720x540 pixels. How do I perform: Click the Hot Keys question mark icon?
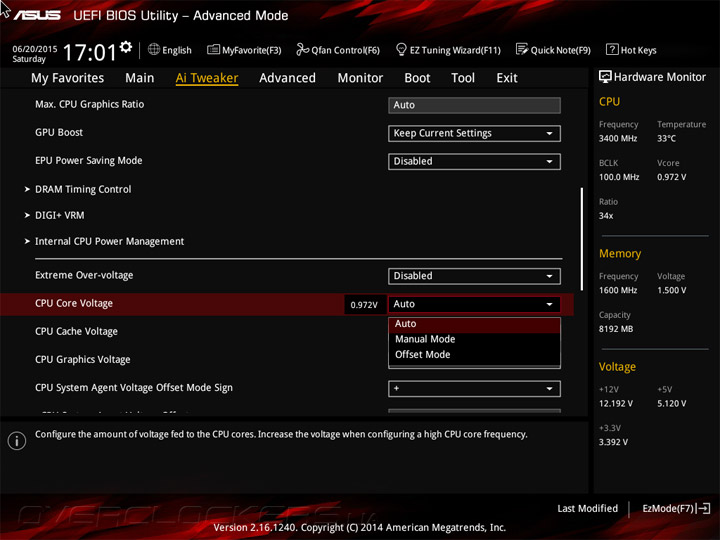[612, 49]
